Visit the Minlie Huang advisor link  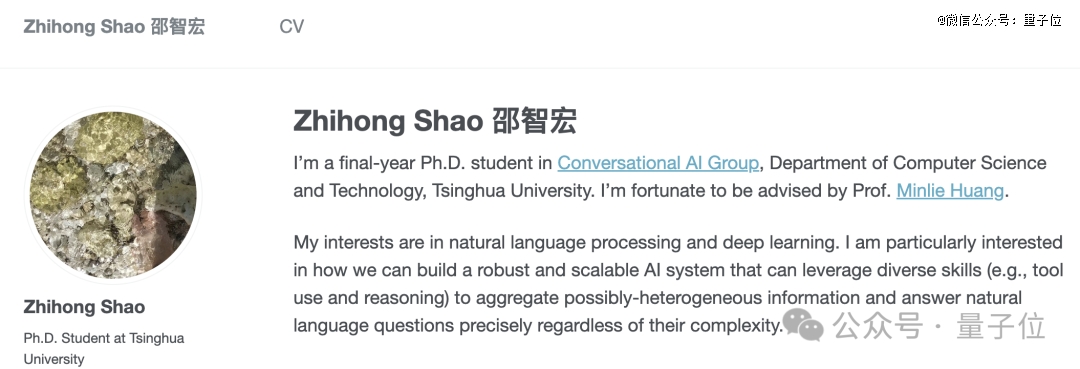pyautogui.click(x=950, y=191)
